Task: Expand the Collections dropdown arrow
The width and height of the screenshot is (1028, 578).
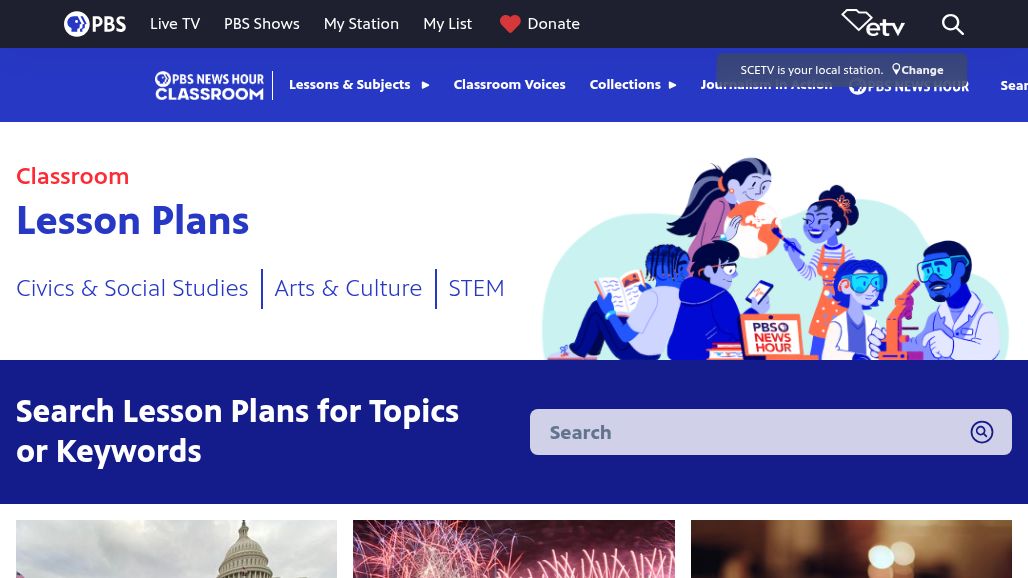Action: coord(672,85)
